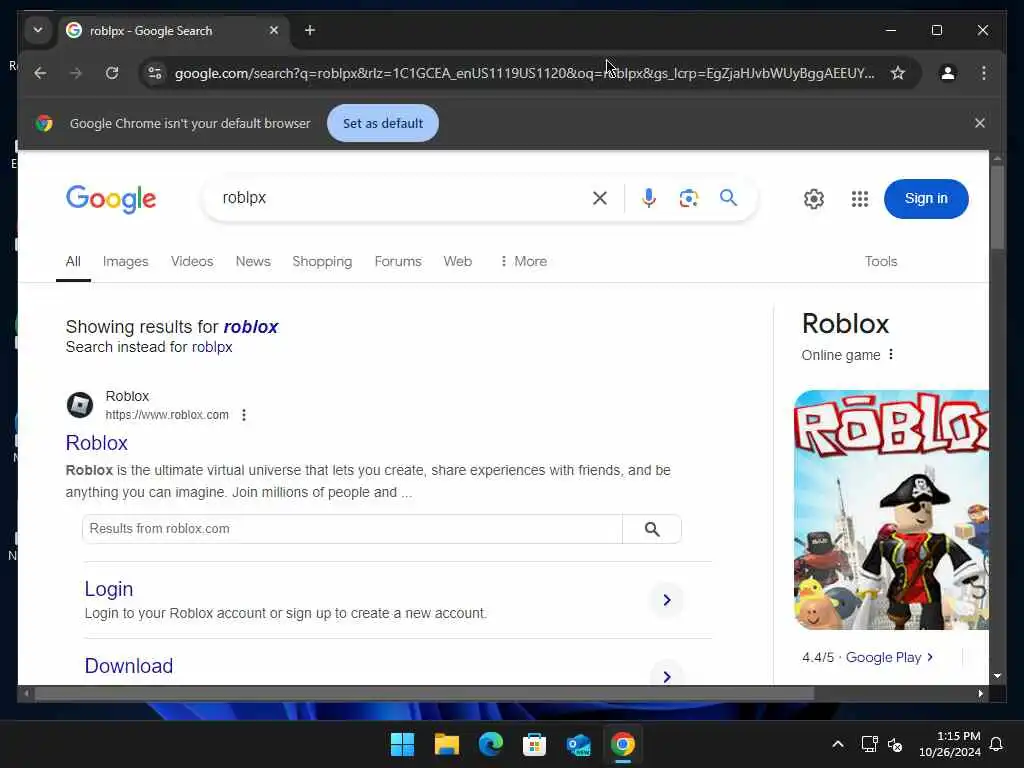Screen dimensions: 1024x768
Task: Submit search with magnifier icon
Action: point(729,197)
